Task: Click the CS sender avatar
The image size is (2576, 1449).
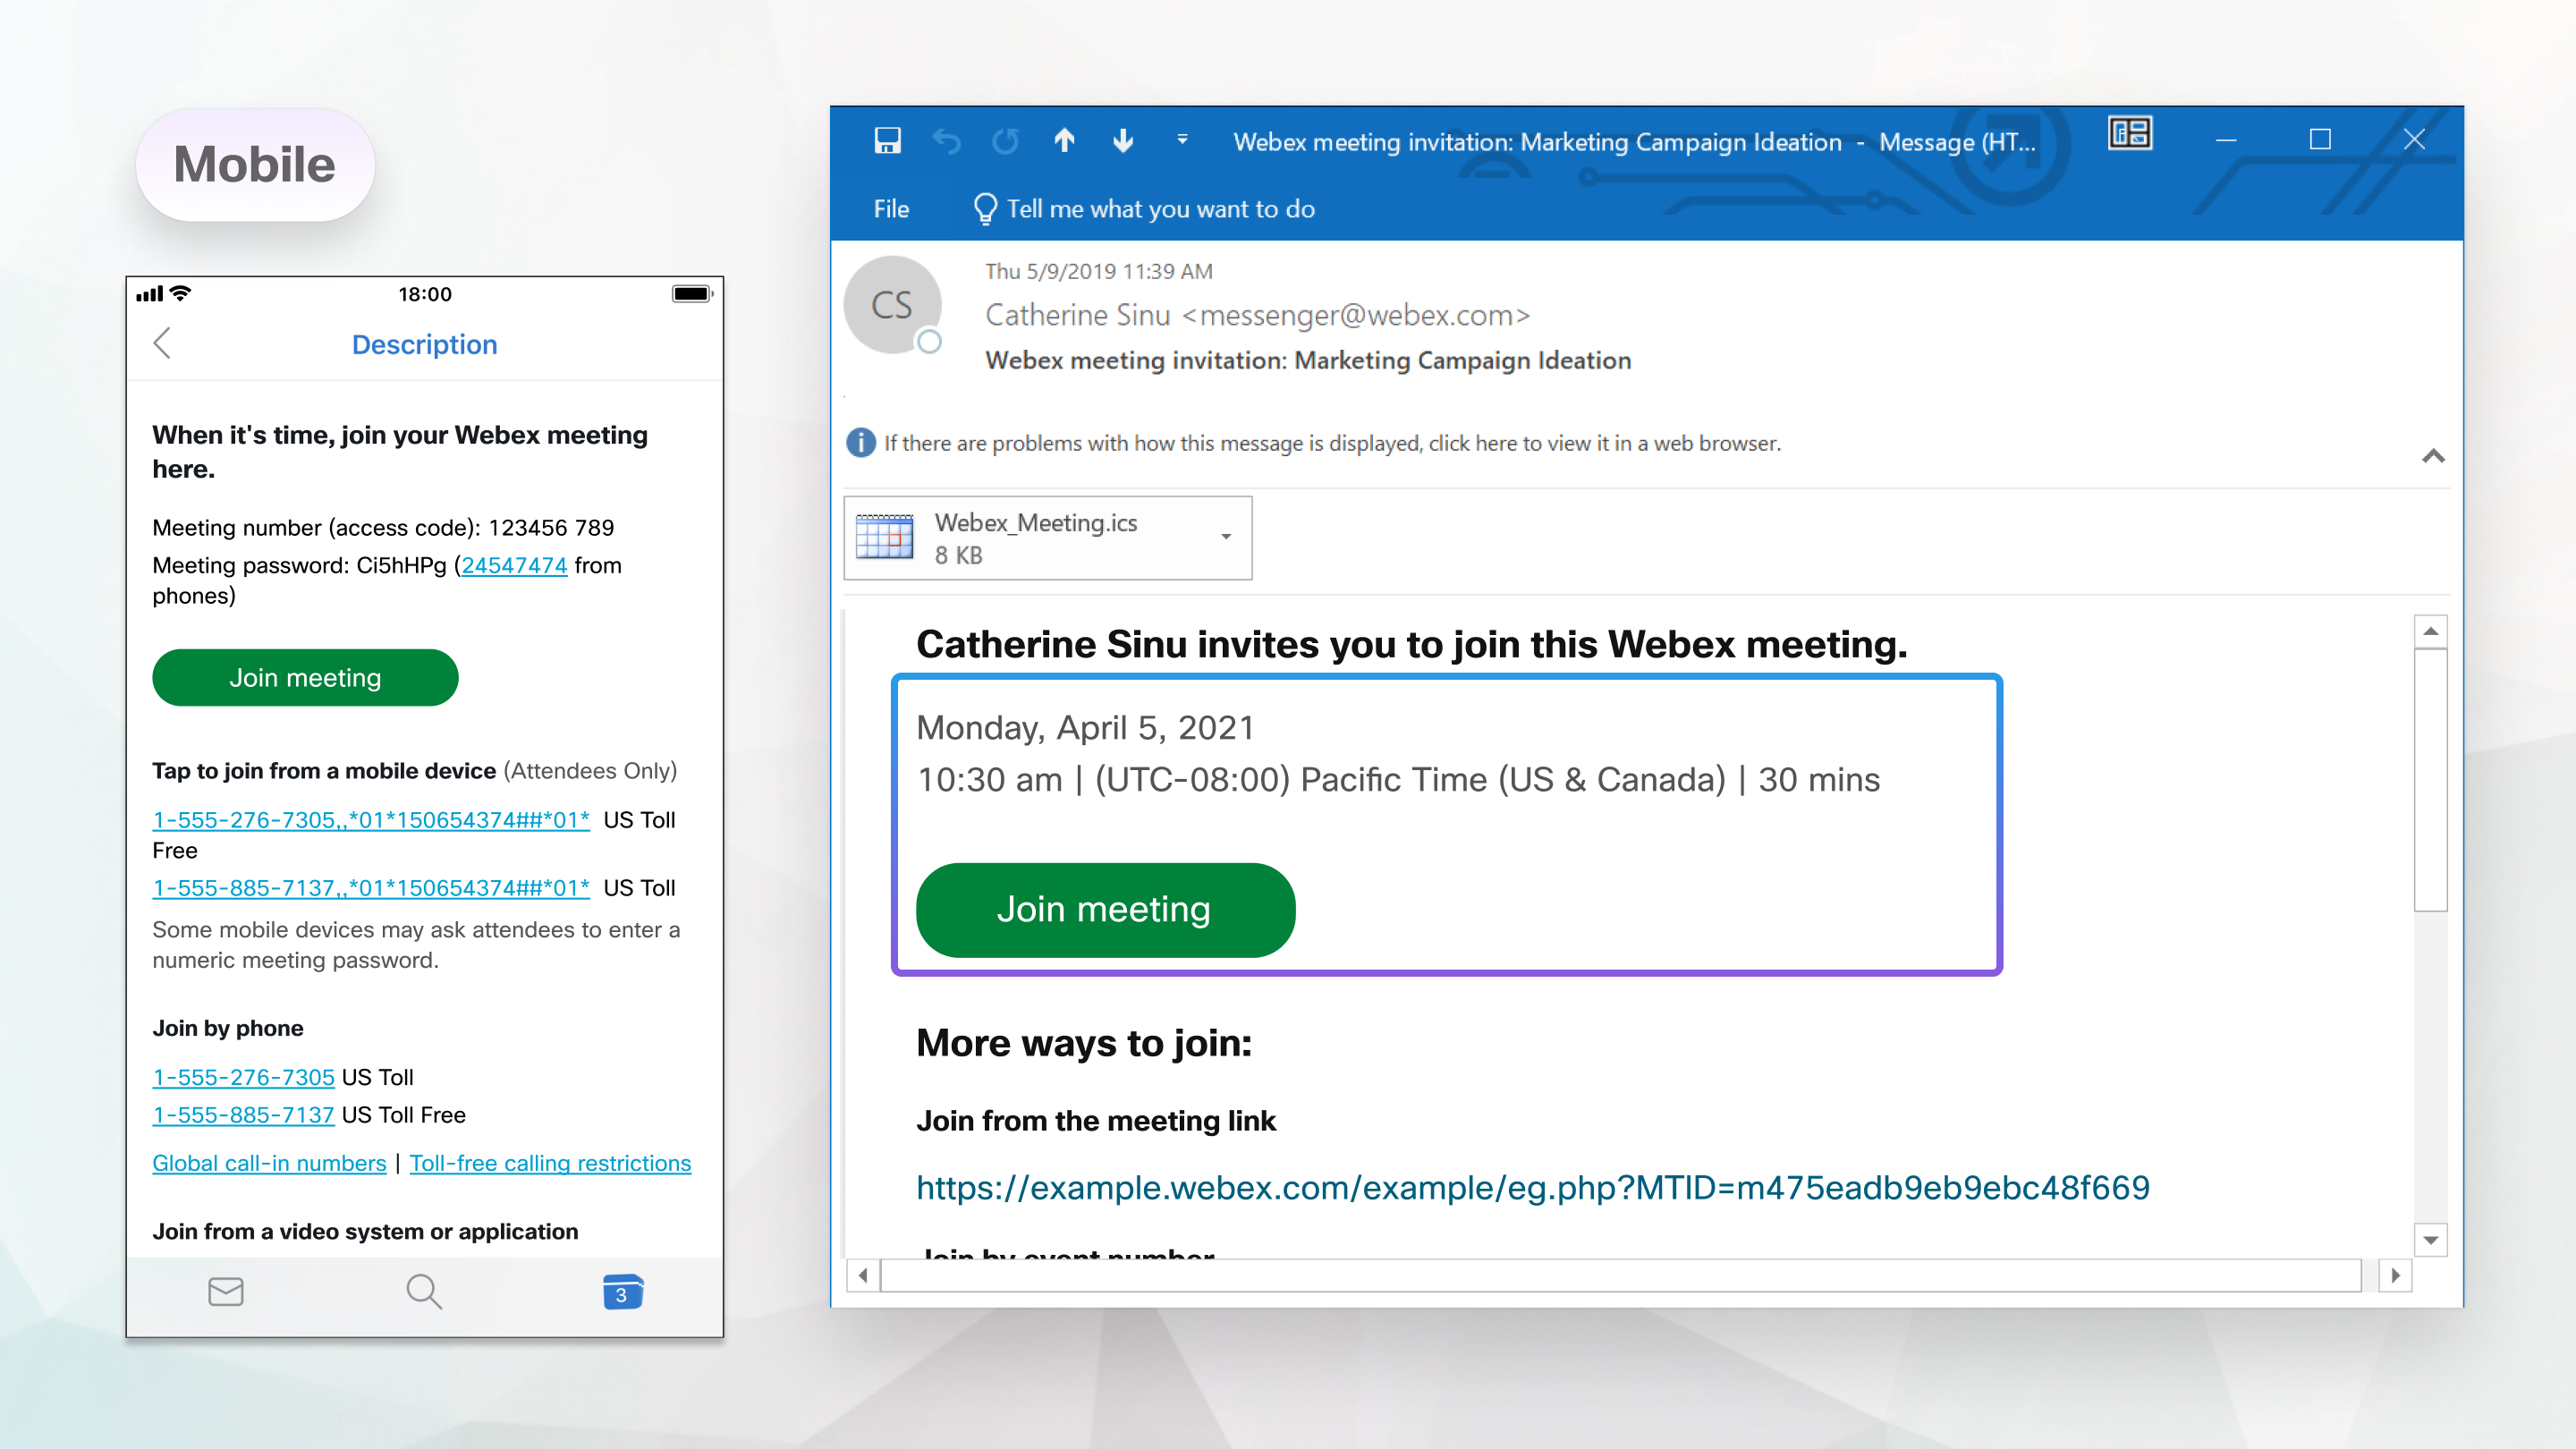Action: click(x=892, y=305)
